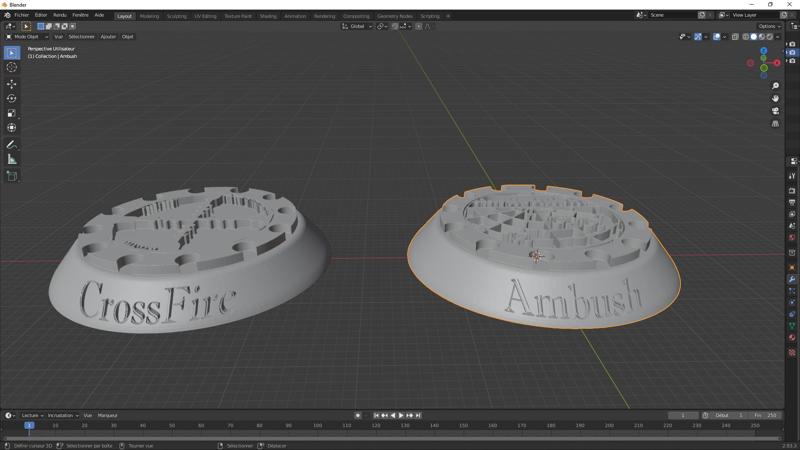Play the animation in reverse
The height and width of the screenshot is (450, 800).
pos(393,415)
